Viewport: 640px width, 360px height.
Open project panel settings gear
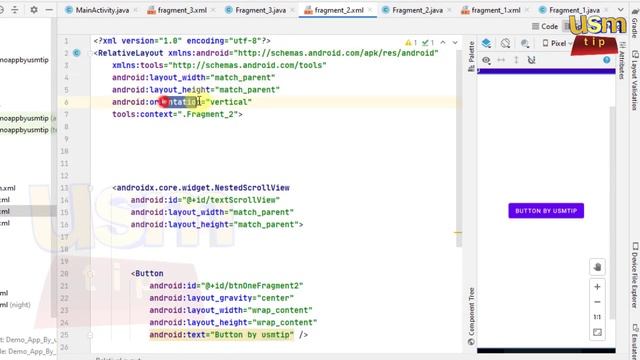(34, 9)
